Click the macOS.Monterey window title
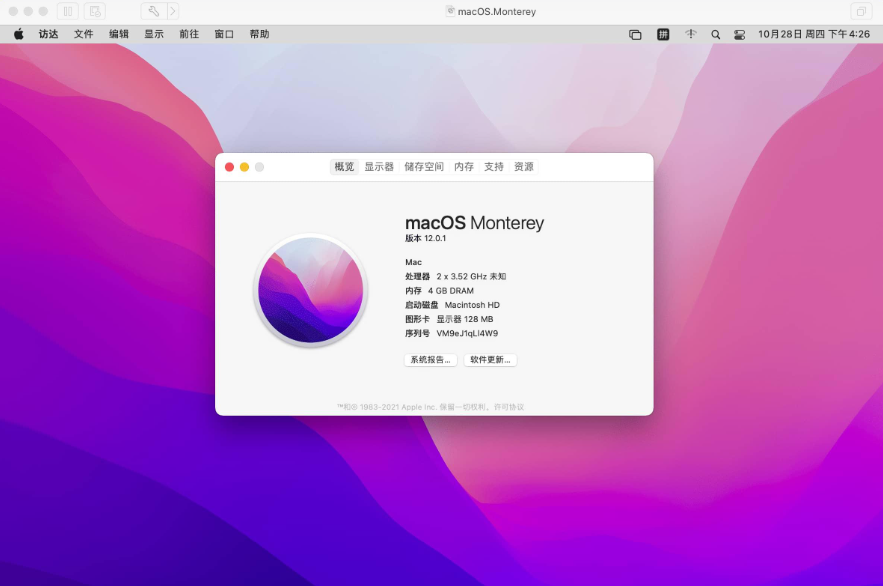The height and width of the screenshot is (586, 883). coord(497,11)
